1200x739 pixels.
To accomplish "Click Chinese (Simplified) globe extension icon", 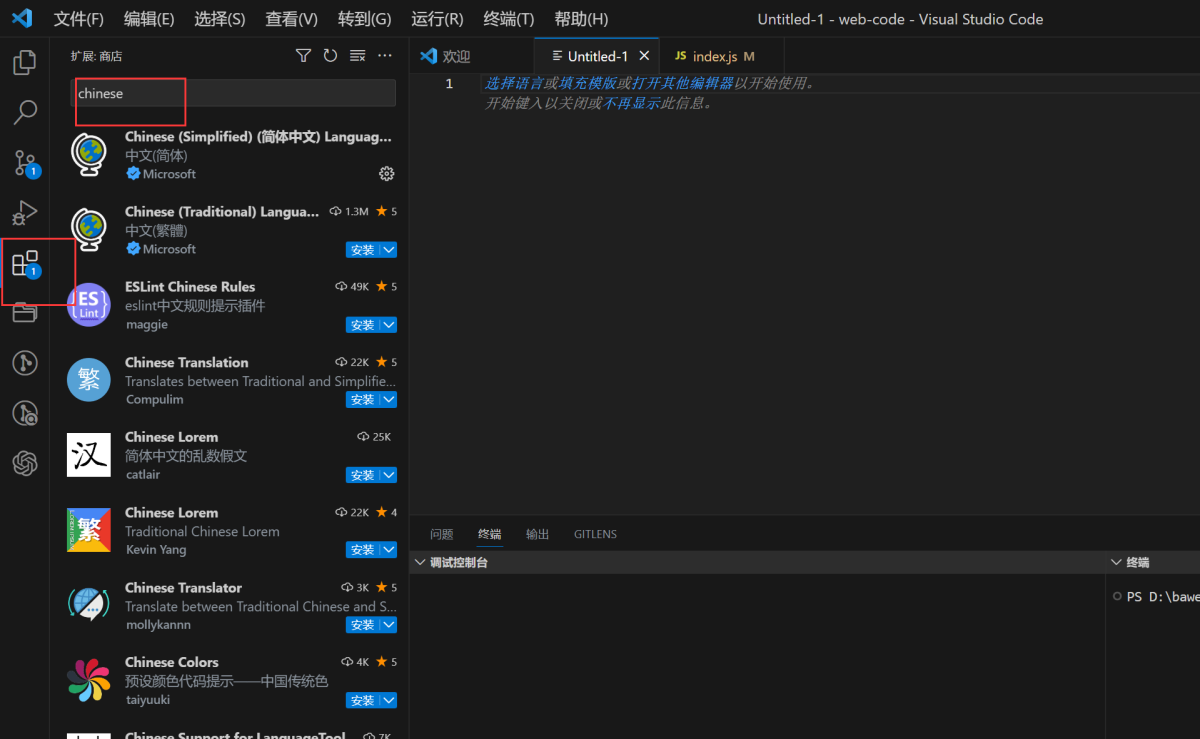I will coord(89,155).
